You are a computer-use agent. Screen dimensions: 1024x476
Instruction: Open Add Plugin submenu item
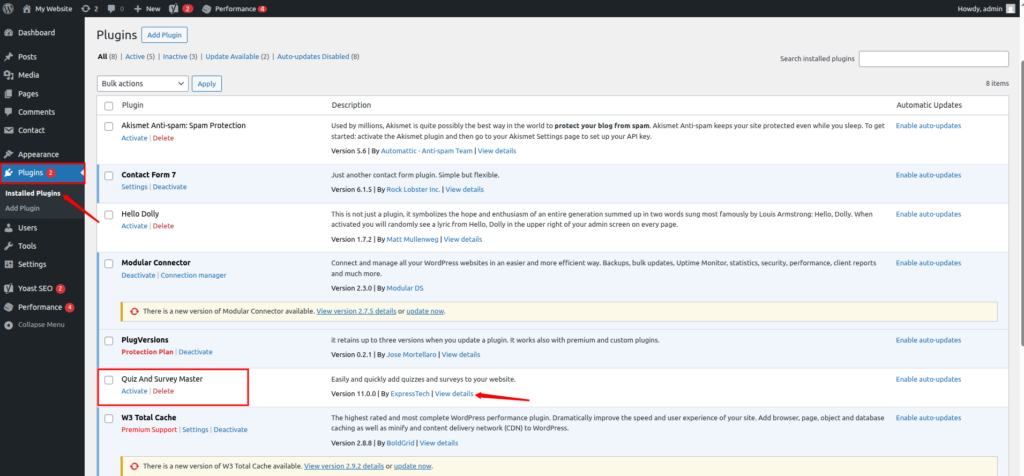pos(22,208)
